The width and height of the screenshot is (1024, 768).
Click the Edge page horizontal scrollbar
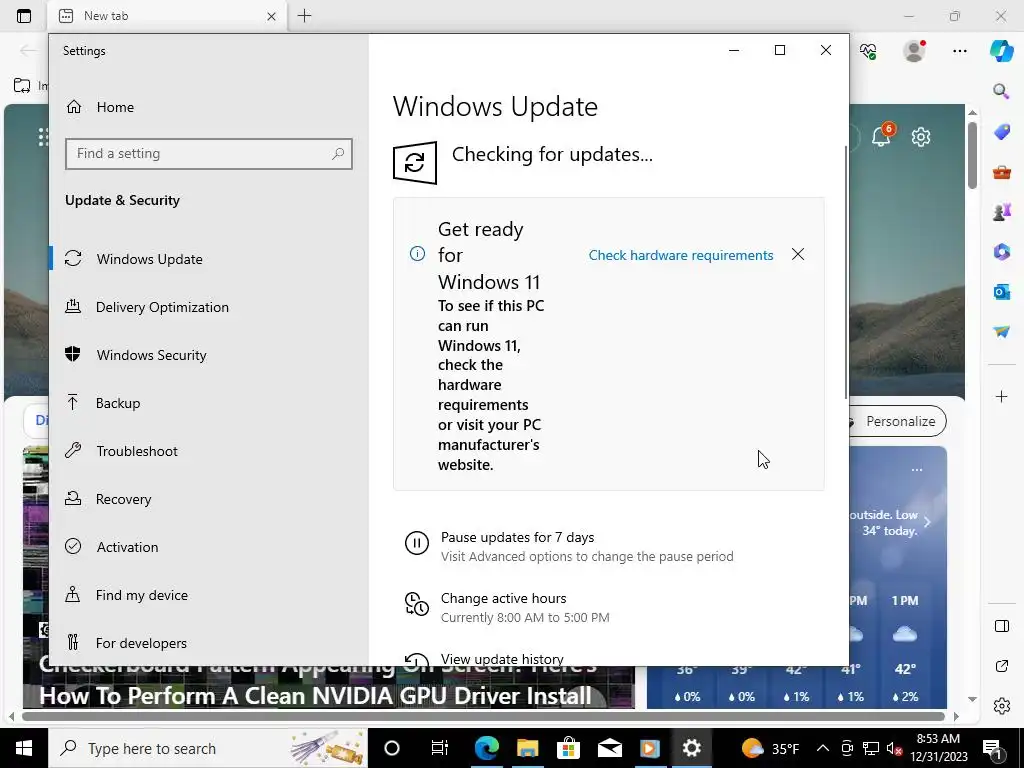click(483, 716)
